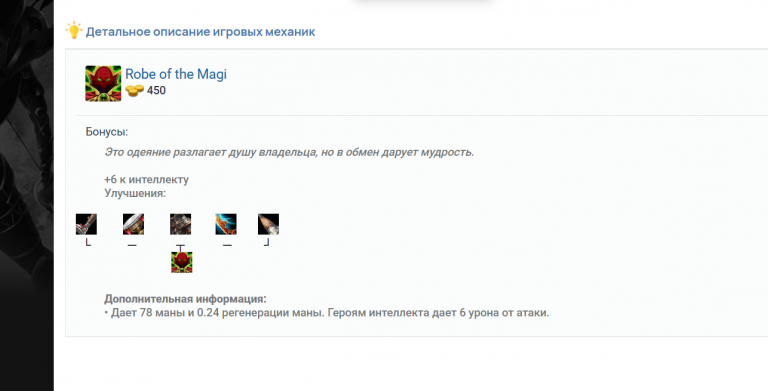The height and width of the screenshot is (391, 768).
Task: Click the 'Бонусы:' label
Action: point(107,132)
